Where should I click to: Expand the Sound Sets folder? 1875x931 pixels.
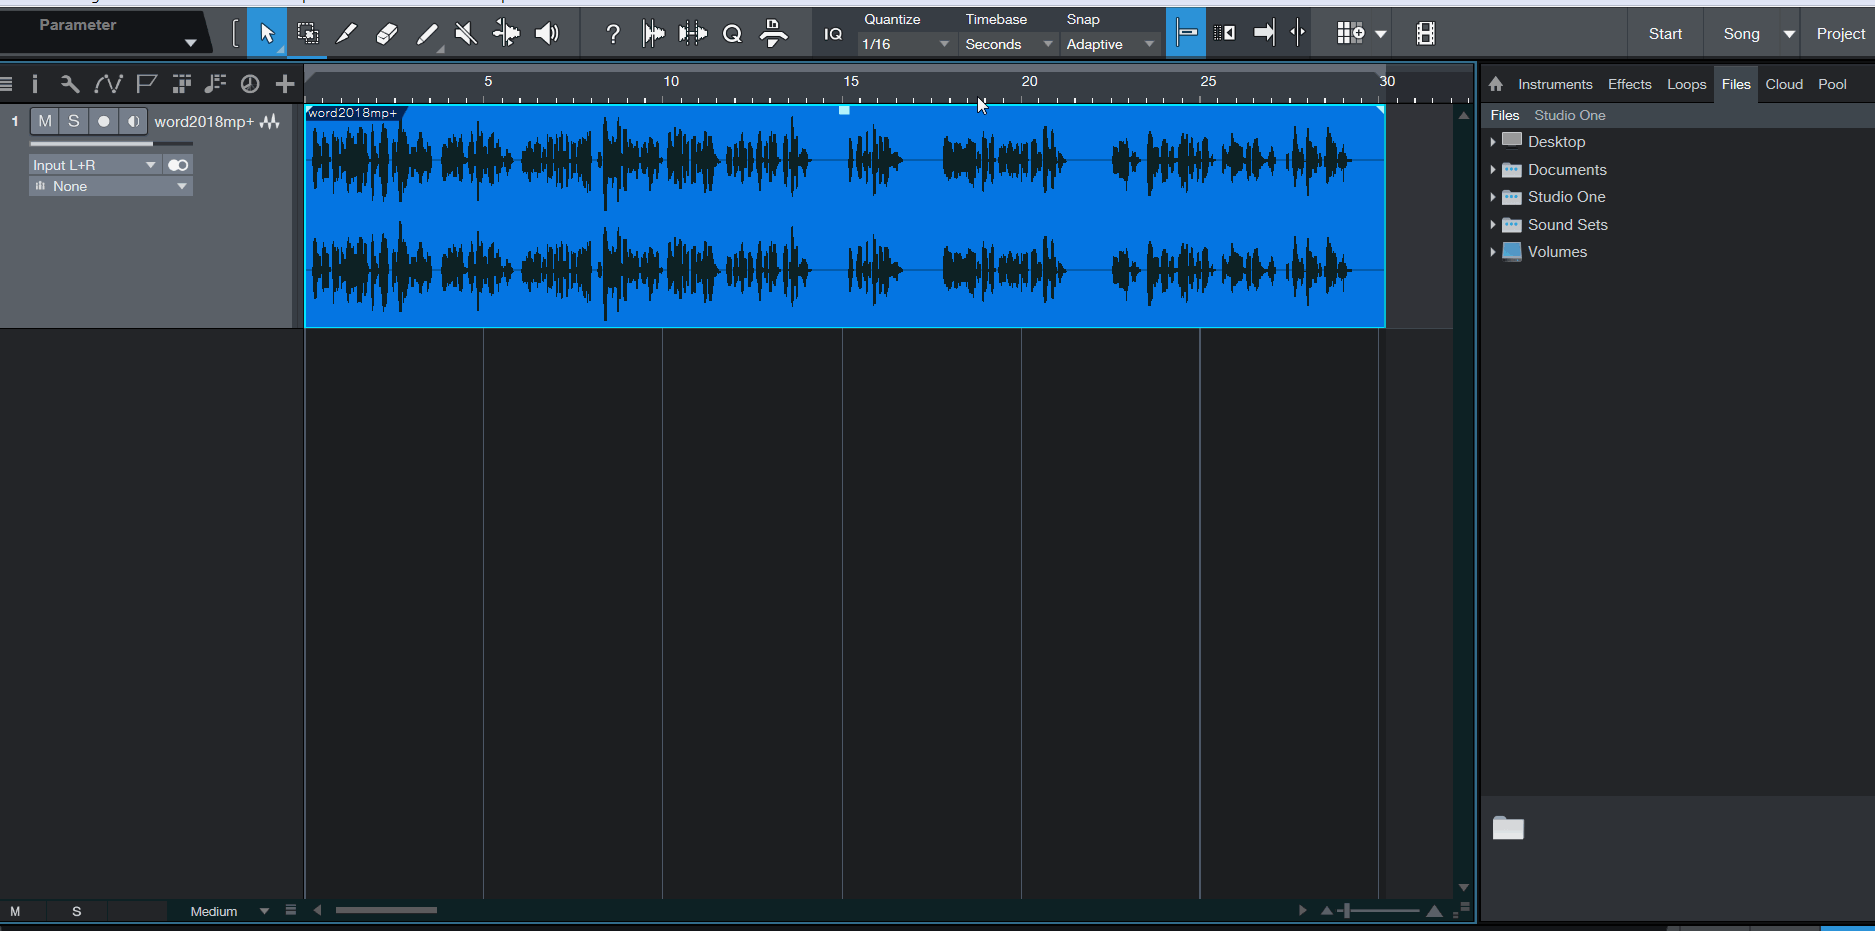tap(1493, 225)
